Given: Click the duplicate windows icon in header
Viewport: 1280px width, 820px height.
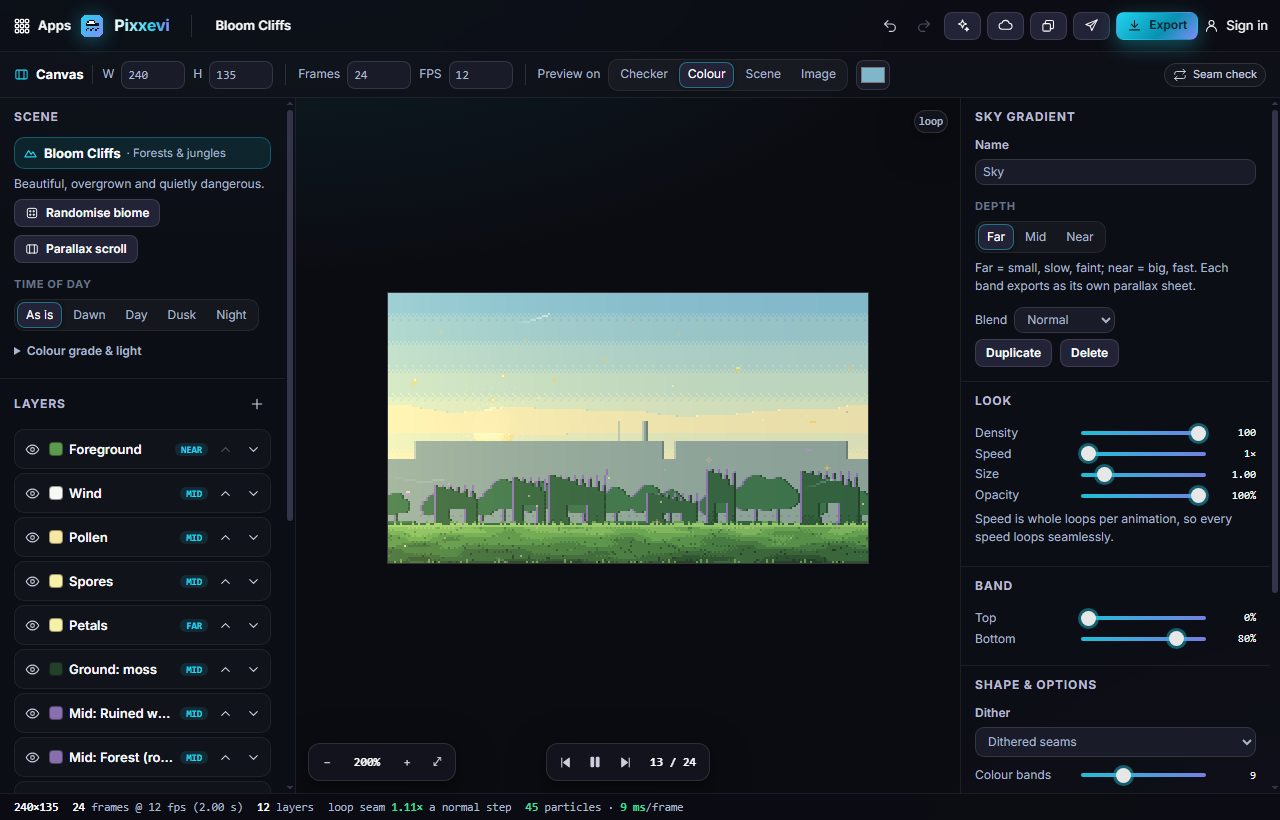Looking at the screenshot, I should [x=1048, y=26].
